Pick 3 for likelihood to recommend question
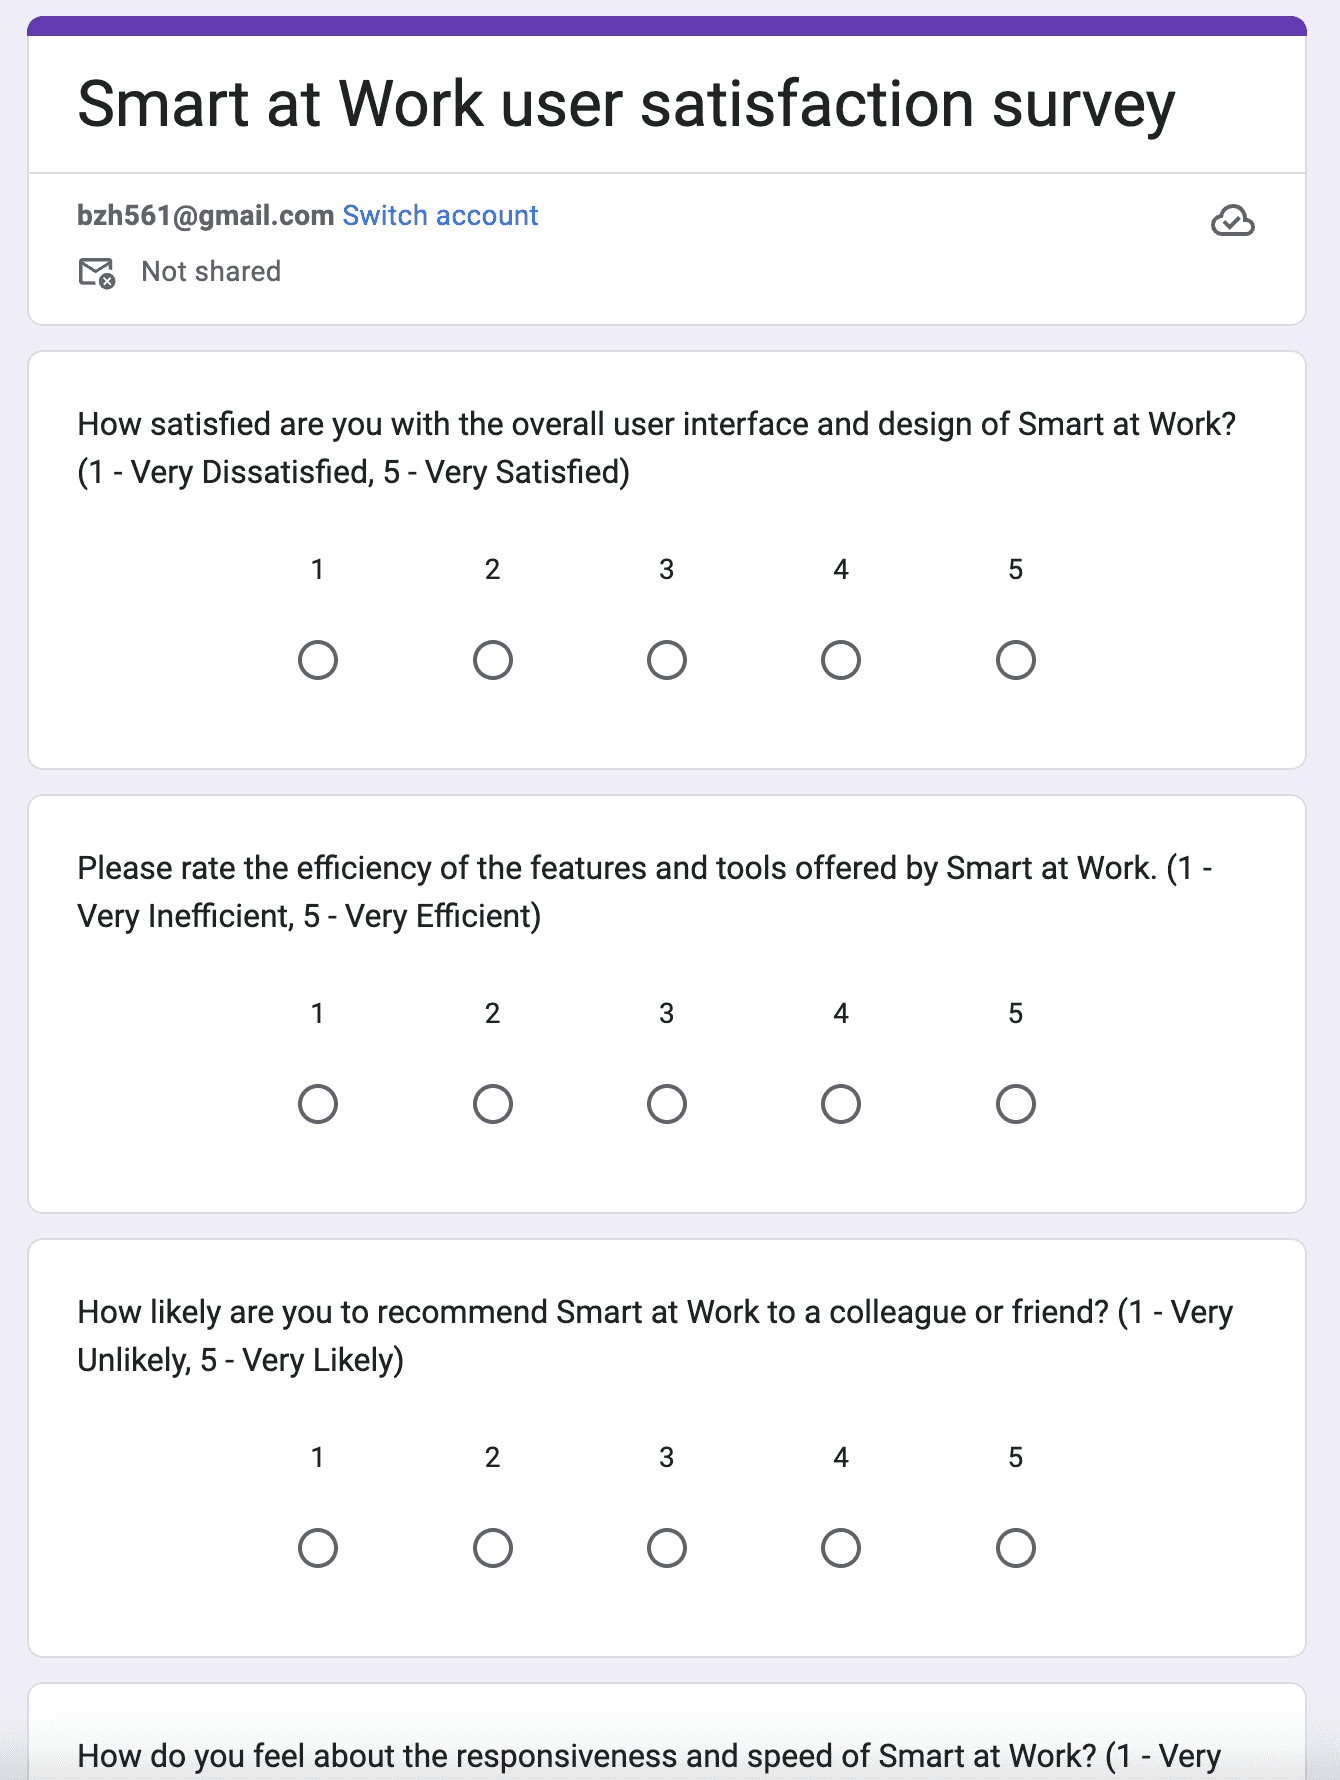Screen dimensions: 1340x1780 [x=667, y=1548]
